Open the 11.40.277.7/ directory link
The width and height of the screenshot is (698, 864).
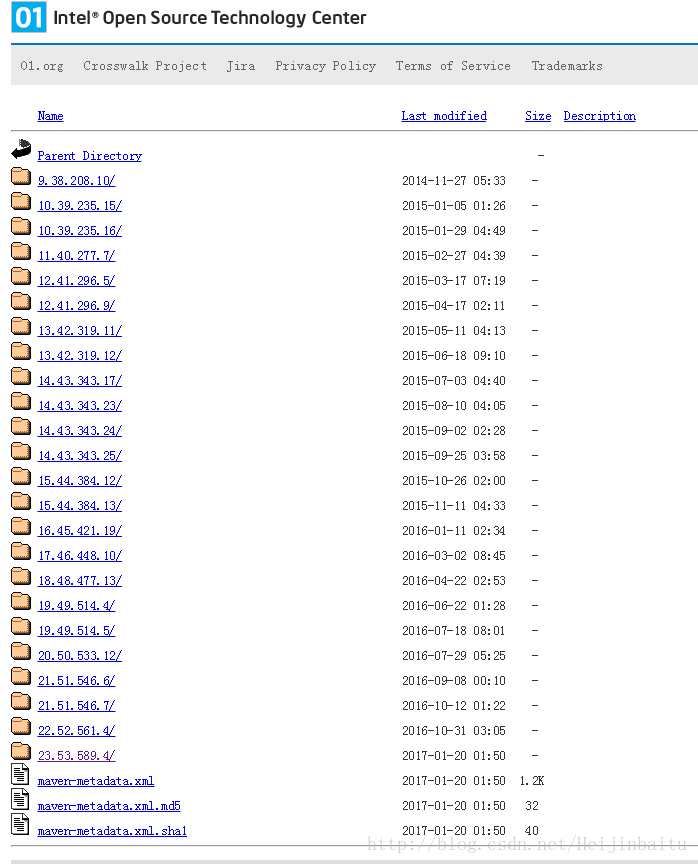click(x=77, y=256)
